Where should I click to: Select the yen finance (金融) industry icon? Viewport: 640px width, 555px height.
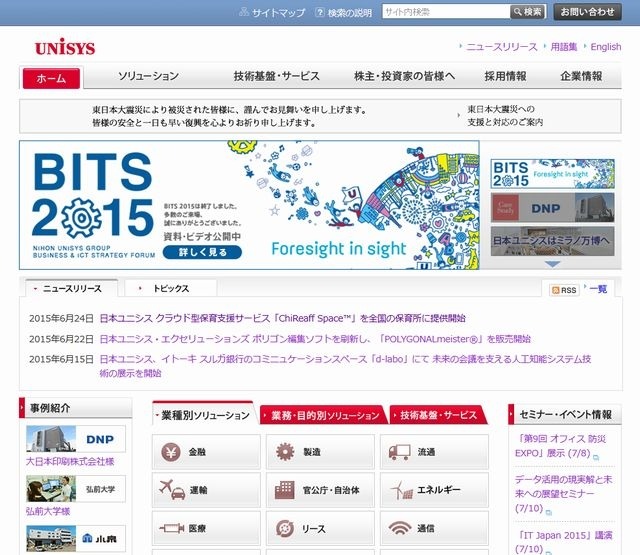pos(171,452)
